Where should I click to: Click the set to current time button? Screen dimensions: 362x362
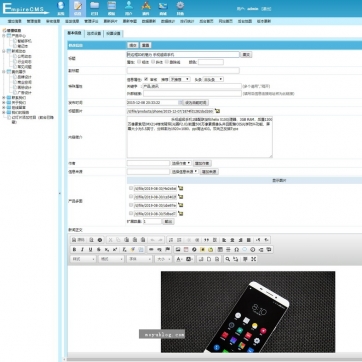coord(196,103)
